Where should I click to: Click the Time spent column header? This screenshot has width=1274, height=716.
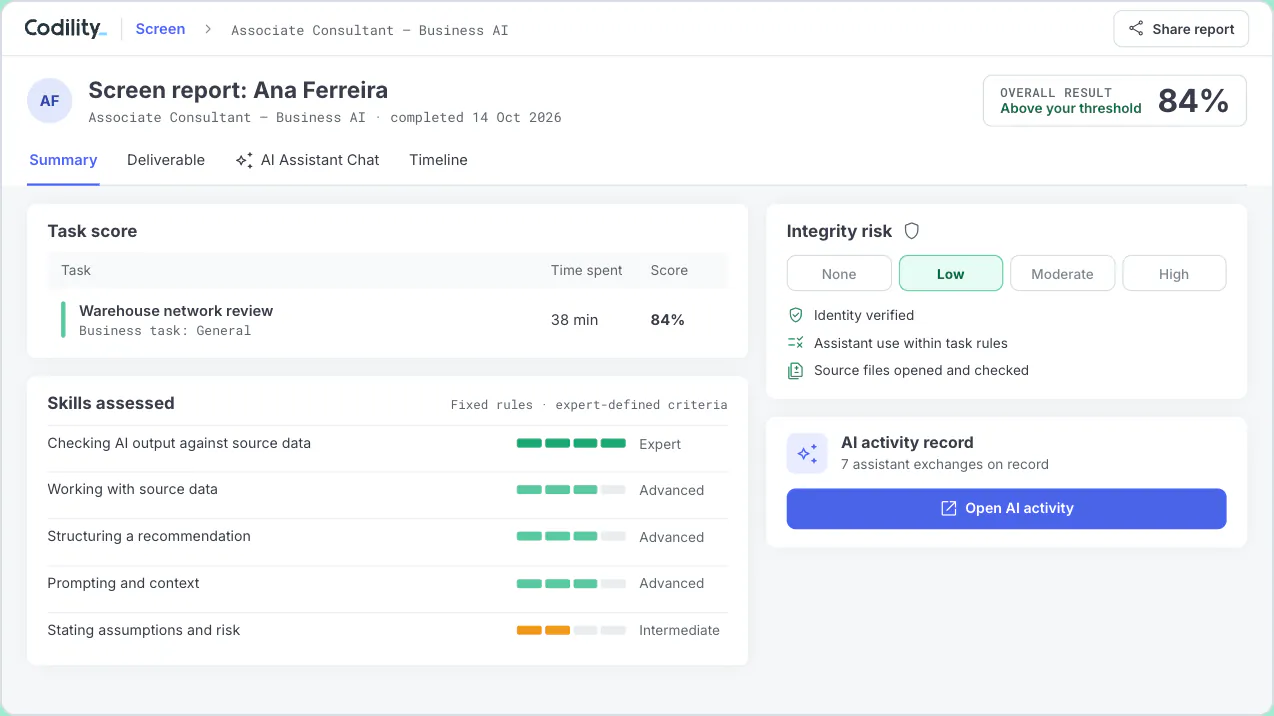(586, 270)
